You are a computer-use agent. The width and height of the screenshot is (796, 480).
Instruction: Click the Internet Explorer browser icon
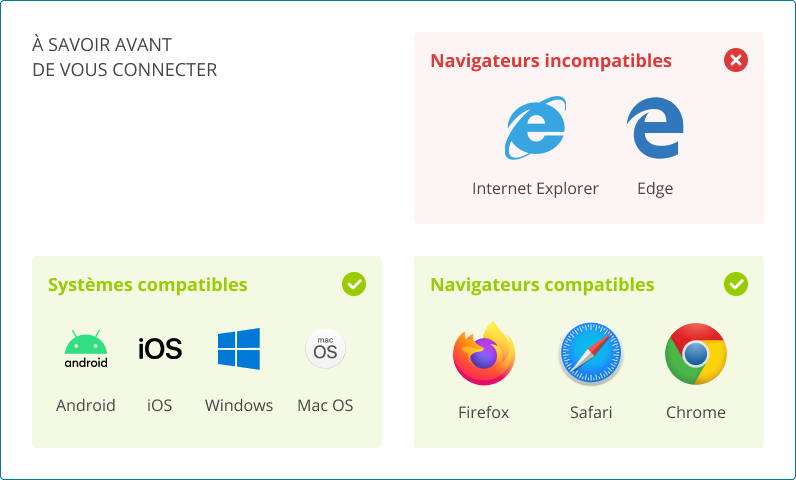pos(535,129)
